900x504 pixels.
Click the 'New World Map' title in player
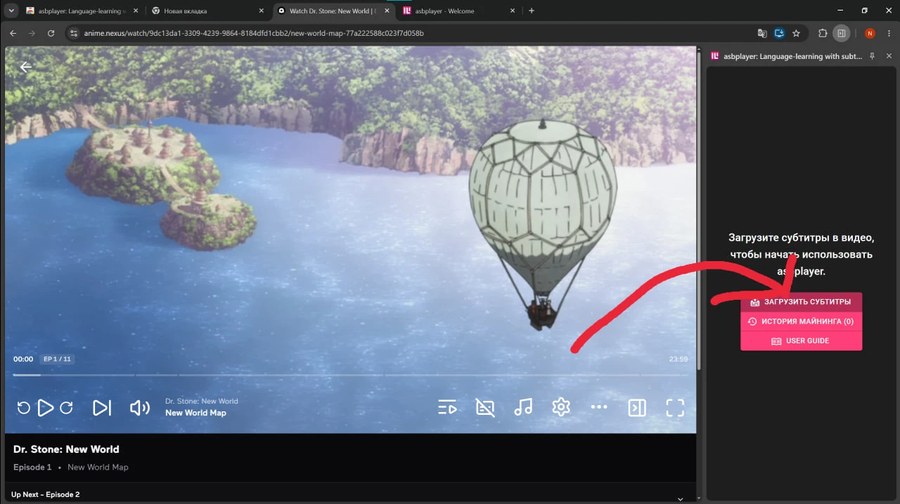[196, 413]
